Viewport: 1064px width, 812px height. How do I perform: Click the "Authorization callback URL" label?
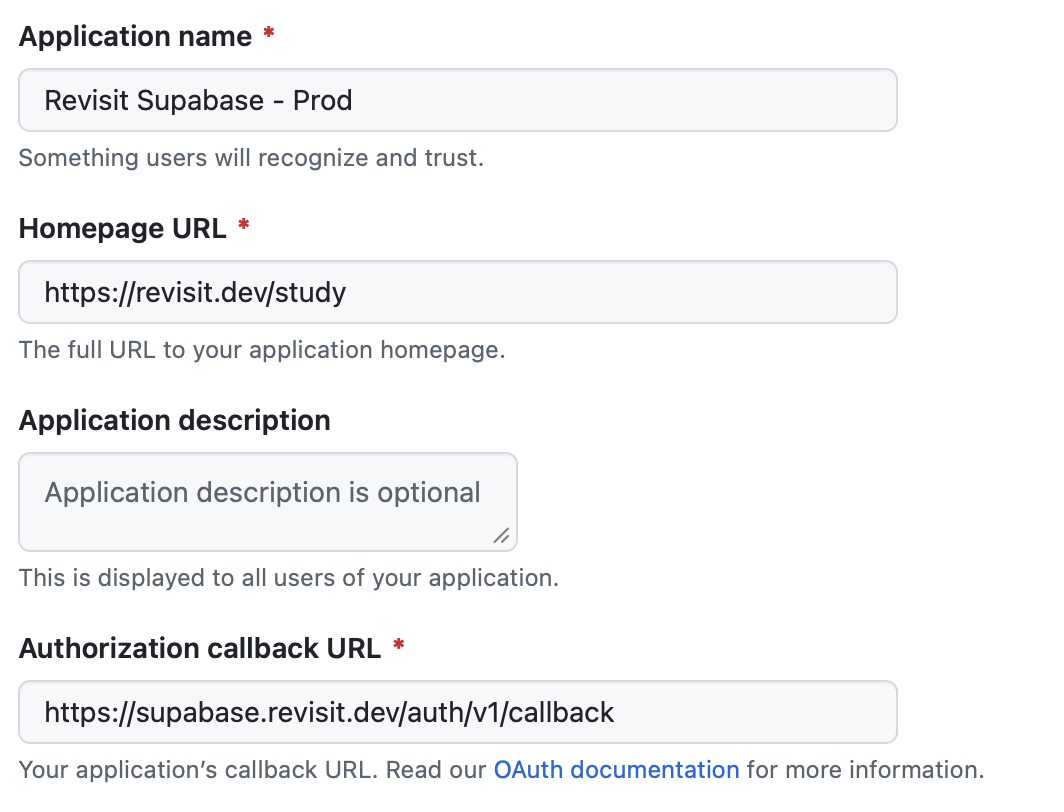click(x=200, y=648)
